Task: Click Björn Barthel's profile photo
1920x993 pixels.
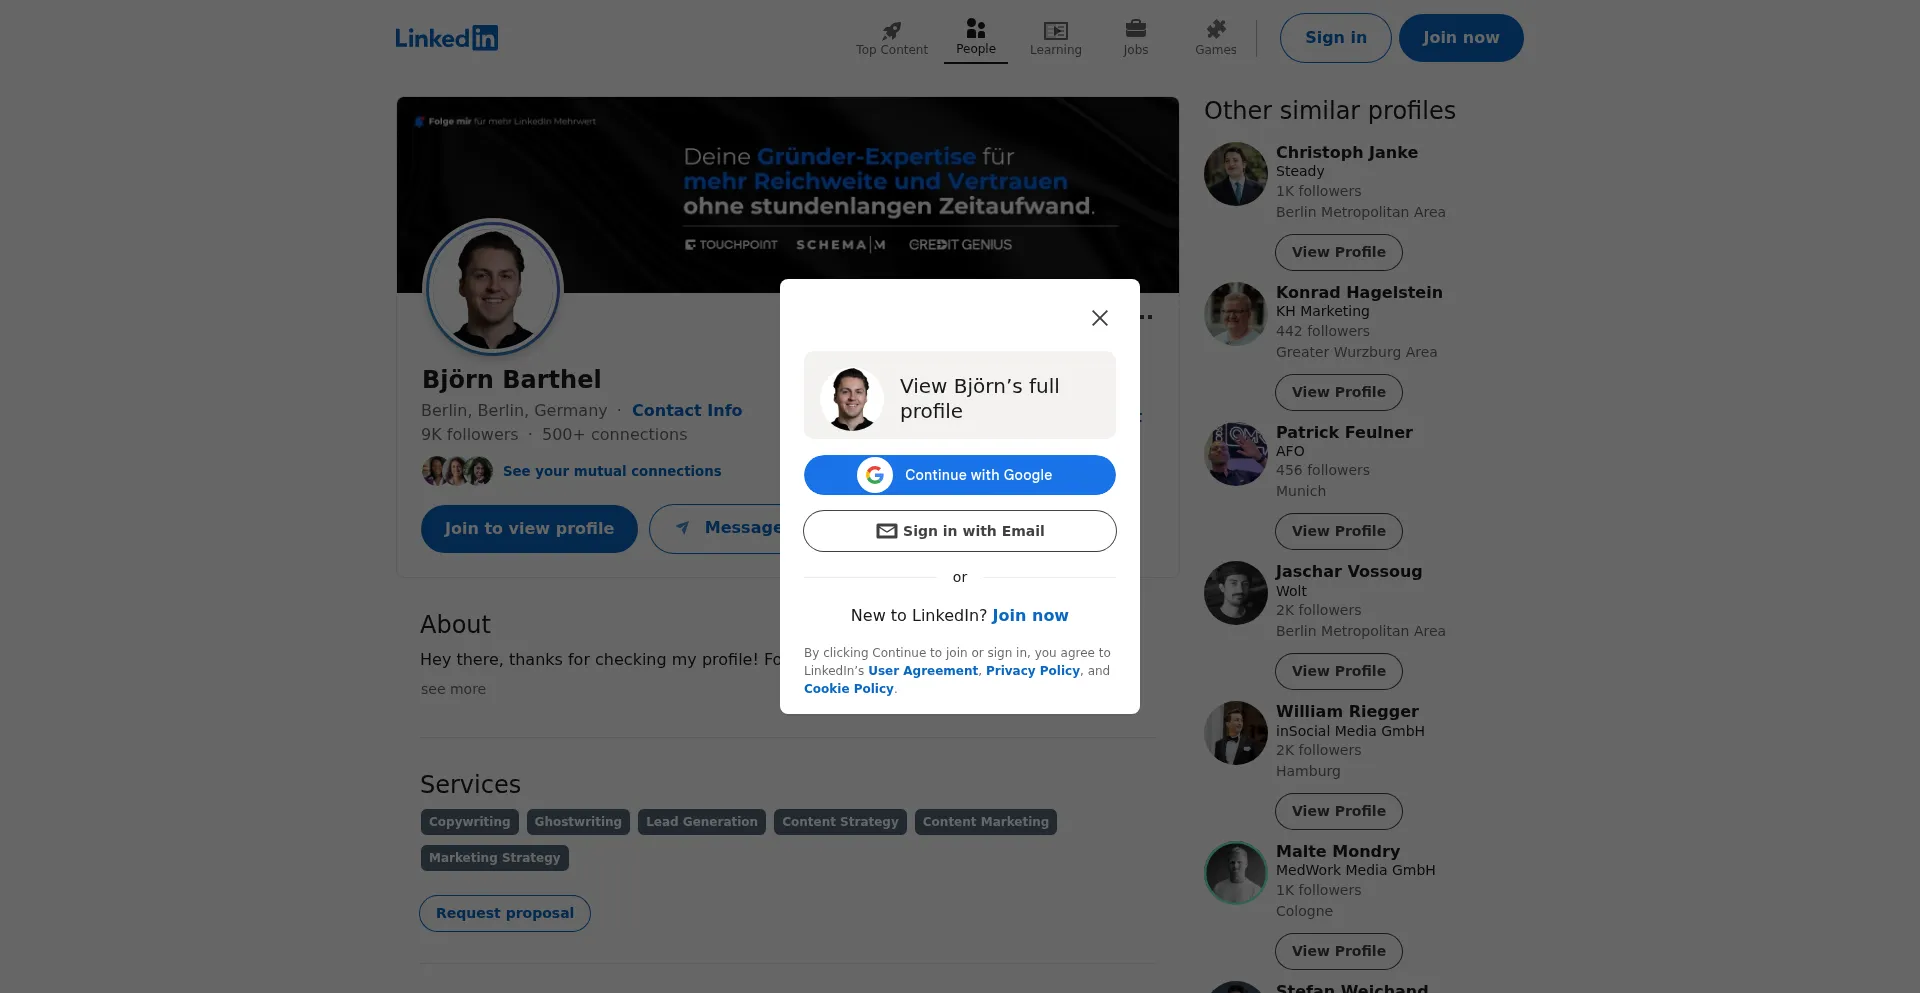Action: (493, 288)
